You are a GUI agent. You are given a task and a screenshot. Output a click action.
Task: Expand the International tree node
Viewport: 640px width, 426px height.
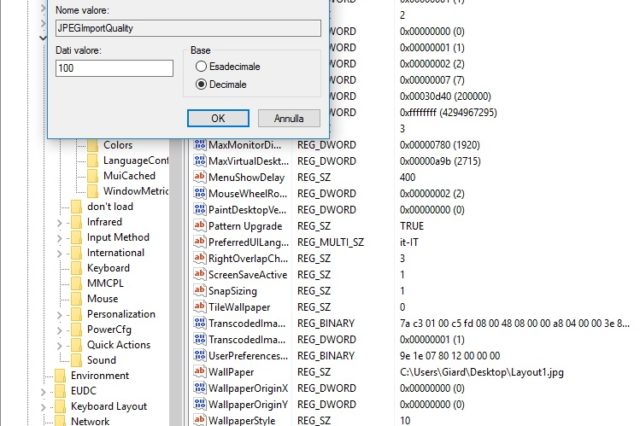60,253
